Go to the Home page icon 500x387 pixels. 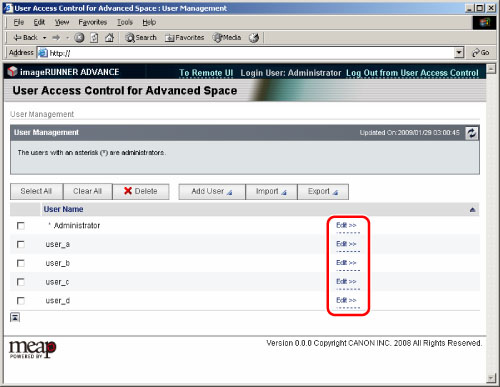pyautogui.click(x=109, y=38)
